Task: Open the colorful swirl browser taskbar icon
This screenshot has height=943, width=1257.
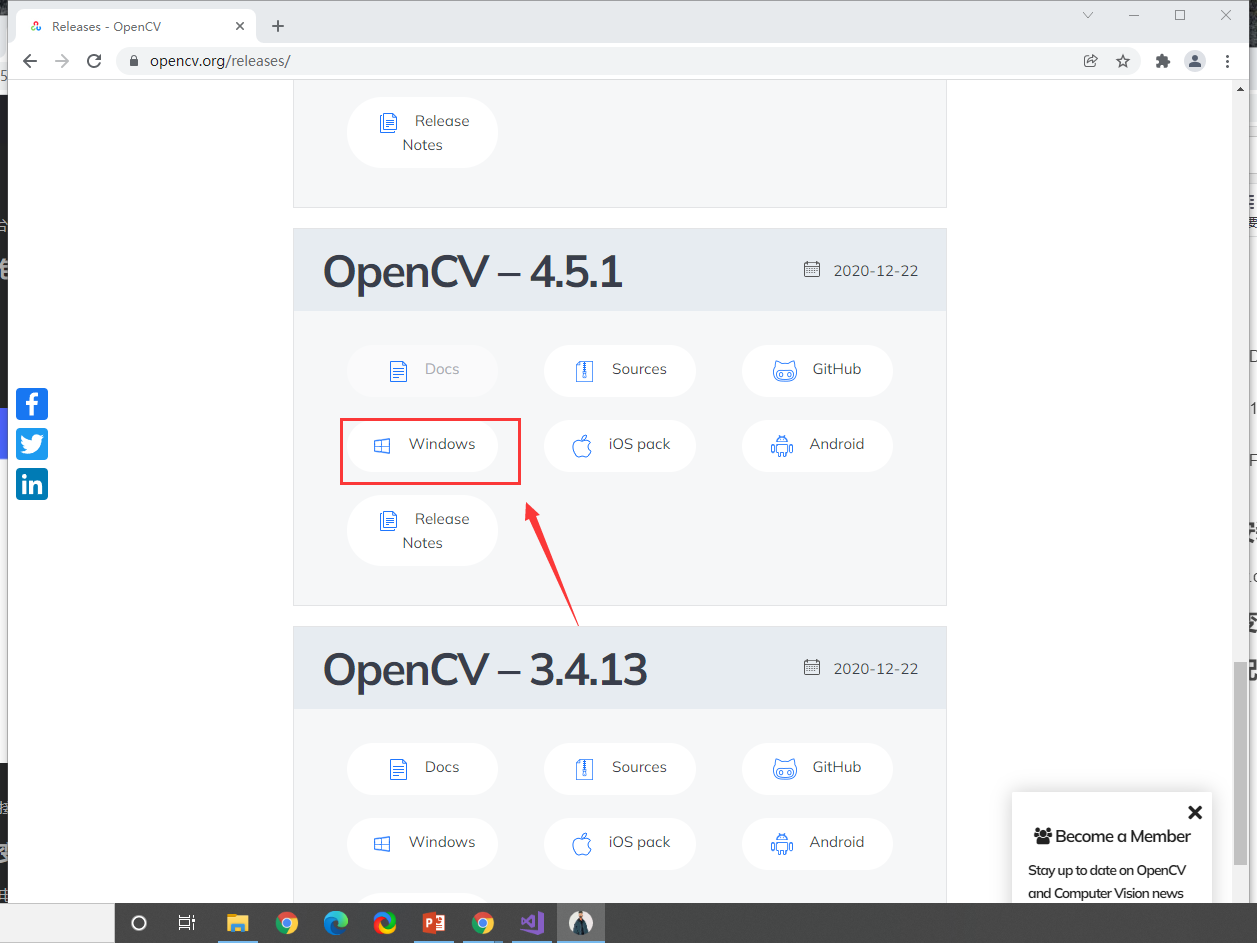Action: pyautogui.click(x=385, y=923)
